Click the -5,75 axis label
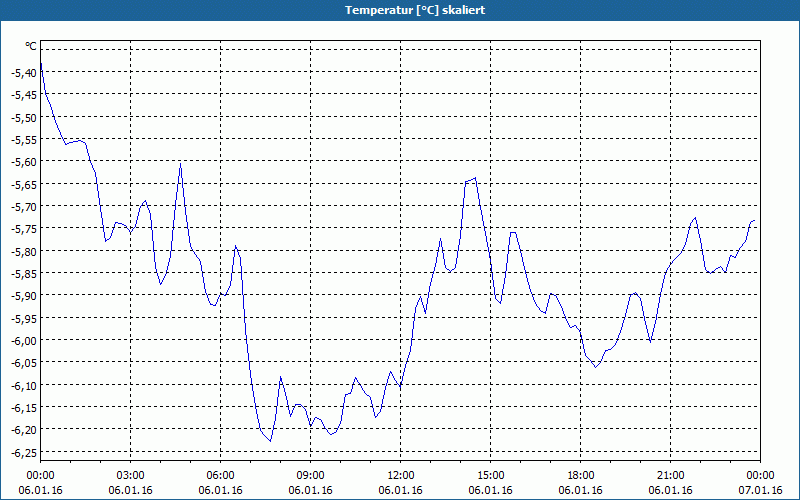800x500 pixels. point(23,229)
